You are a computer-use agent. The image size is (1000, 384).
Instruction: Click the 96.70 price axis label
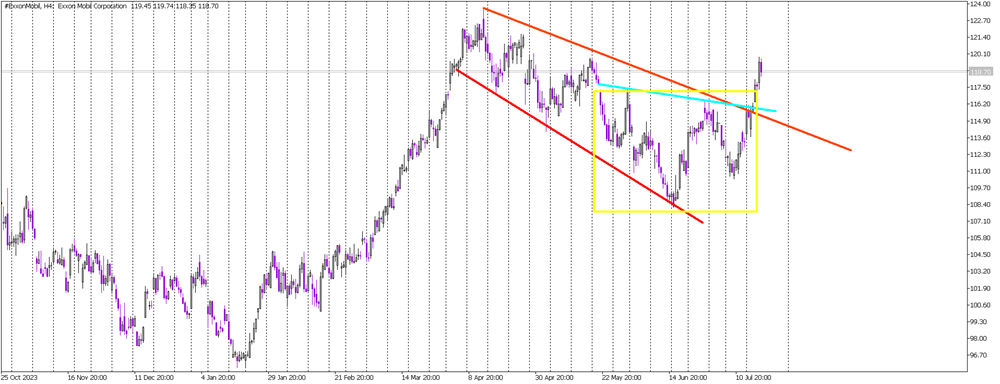pos(979,355)
